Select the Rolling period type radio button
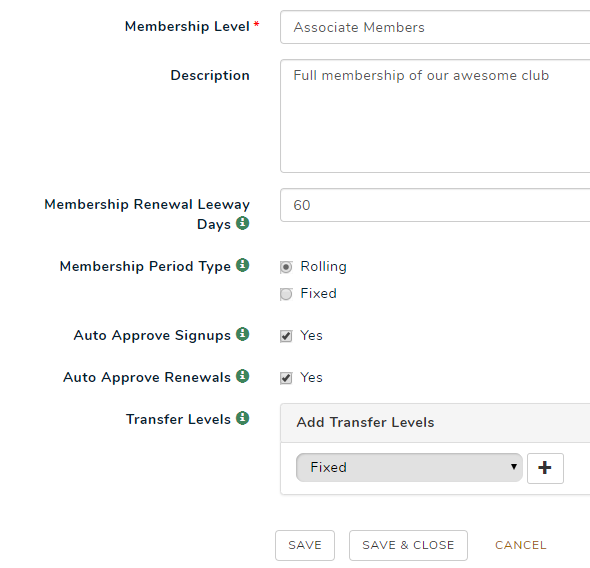590x568 pixels. [286, 267]
